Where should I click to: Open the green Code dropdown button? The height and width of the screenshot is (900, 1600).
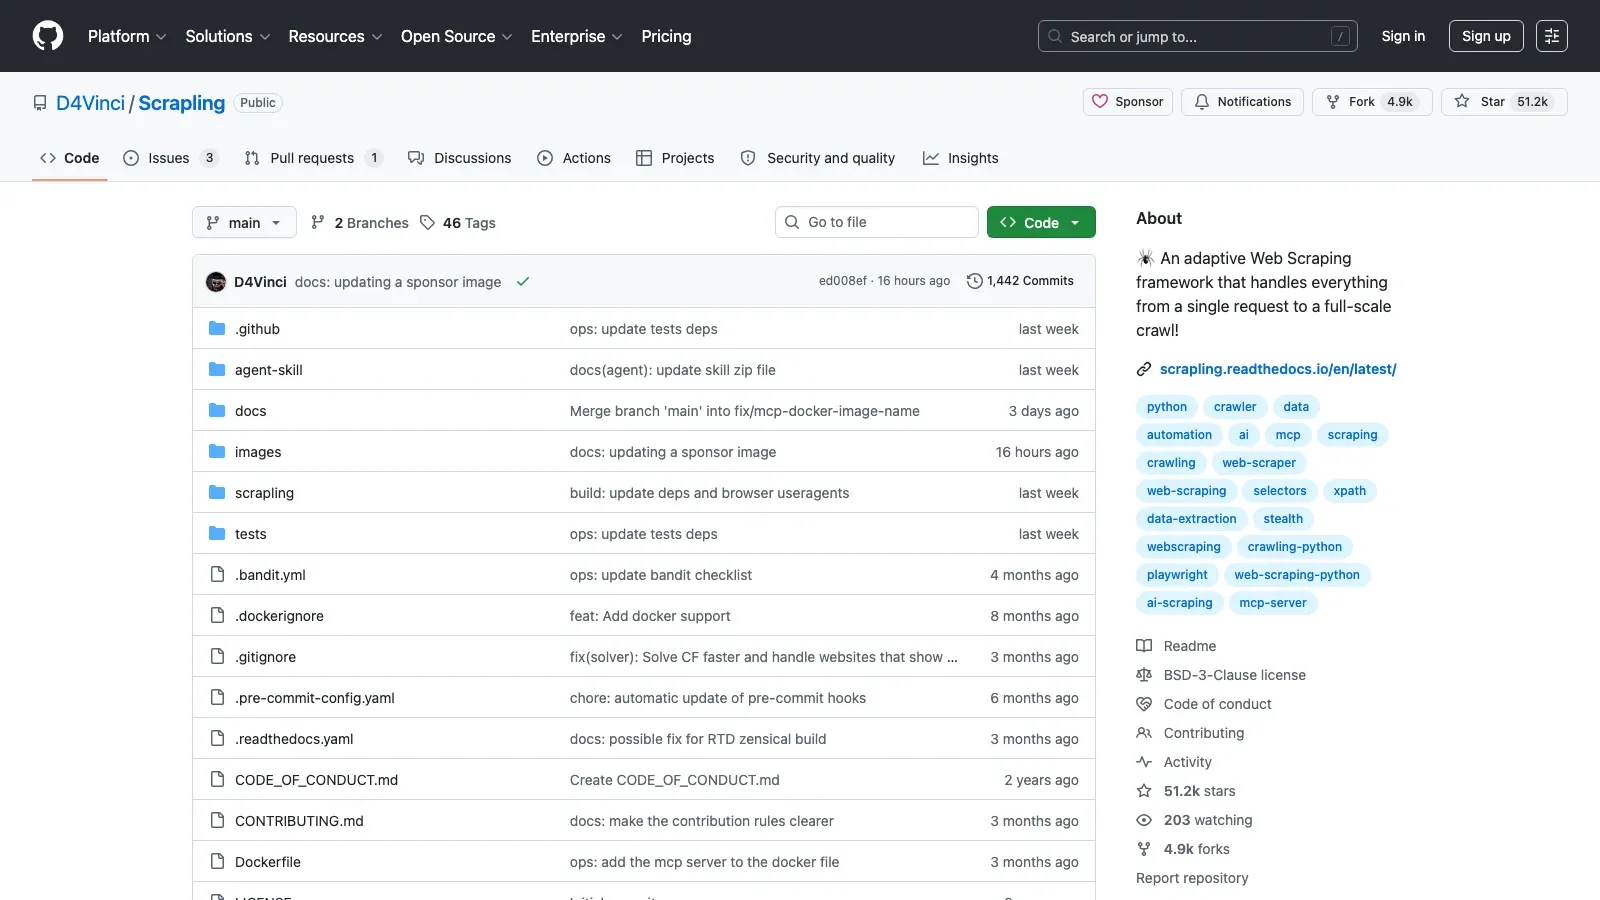(x=1041, y=222)
